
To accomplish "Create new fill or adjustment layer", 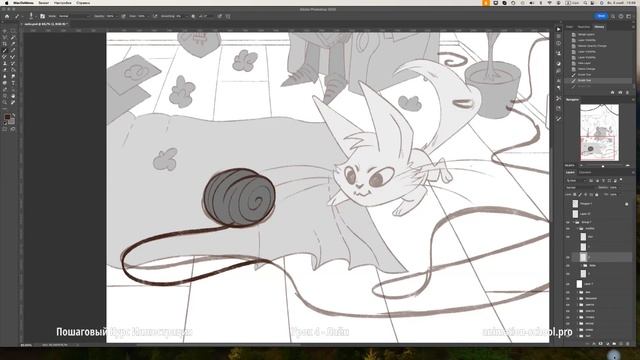I will coord(607,344).
